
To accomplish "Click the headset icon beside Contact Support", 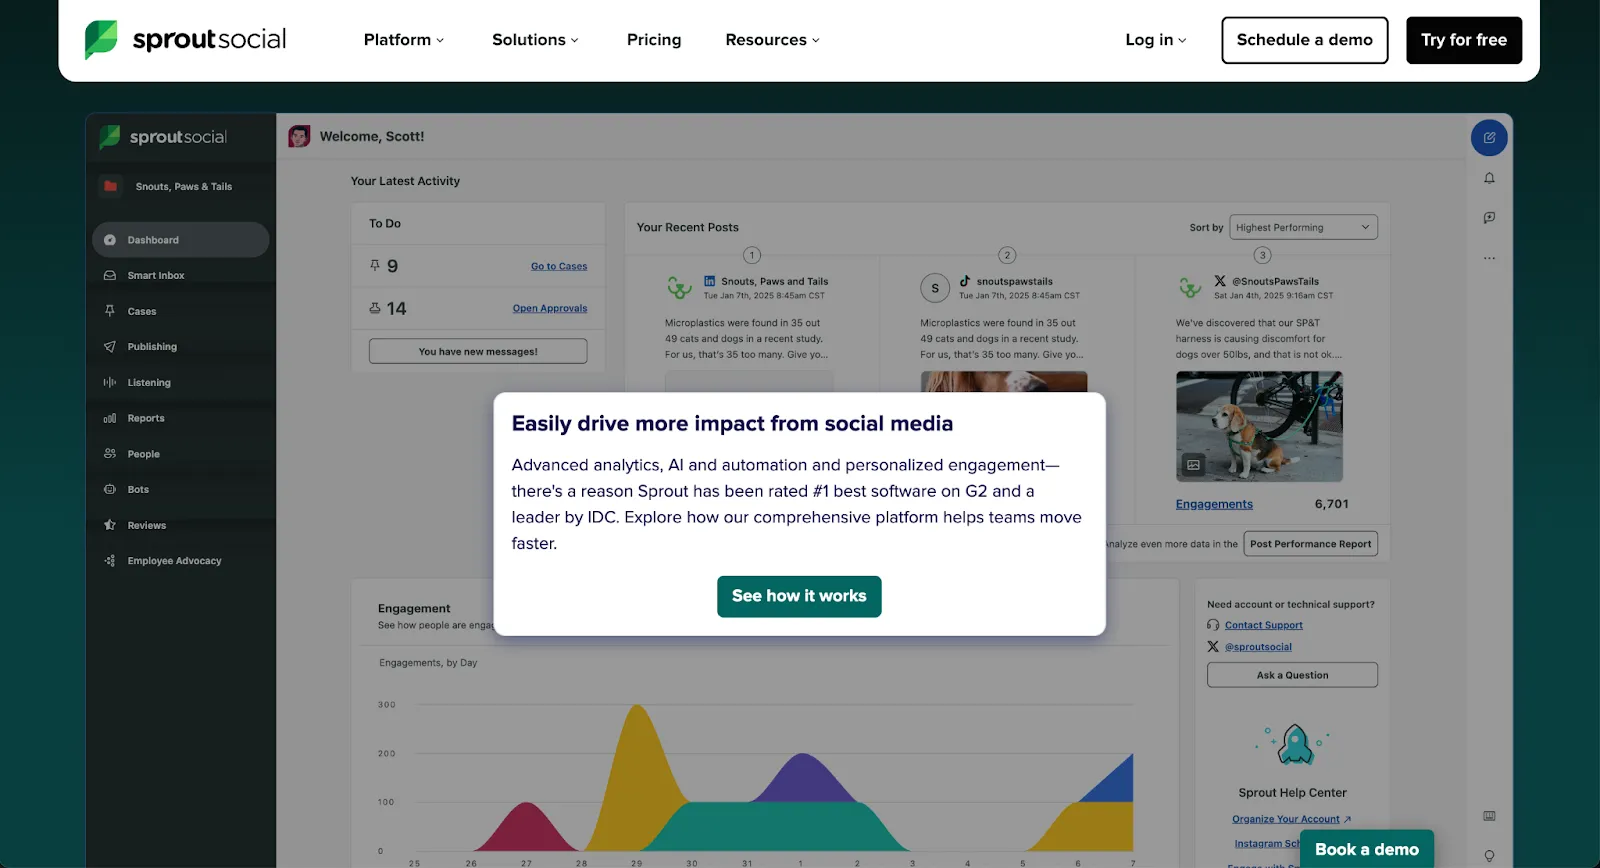I will (x=1213, y=625).
